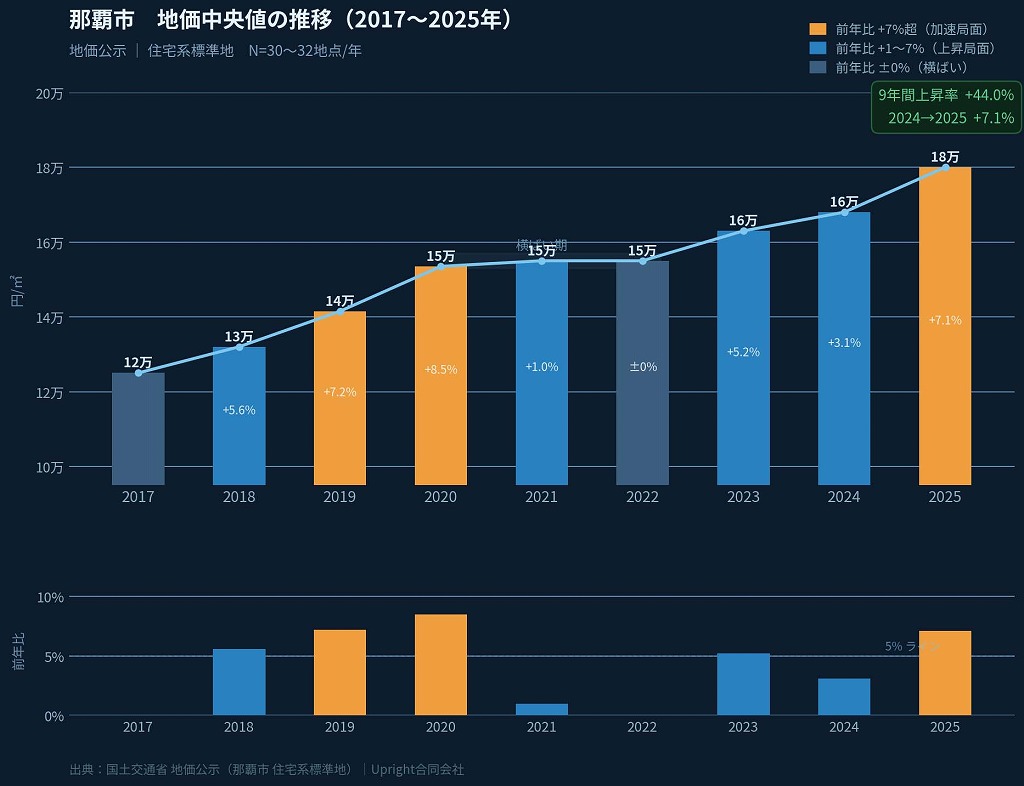Image resolution: width=1024 pixels, height=786 pixels.
Task: Click the 出典：国土交通省 地価公示 source text
Action: click(x=211, y=769)
